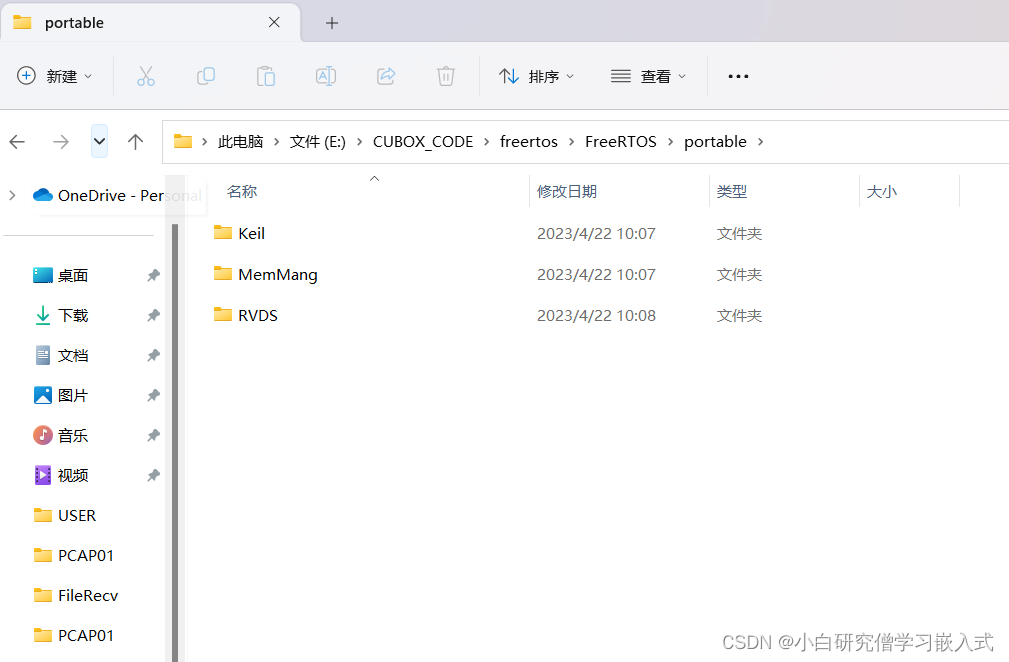Select the Keil folder
1009x662 pixels.
click(251, 233)
